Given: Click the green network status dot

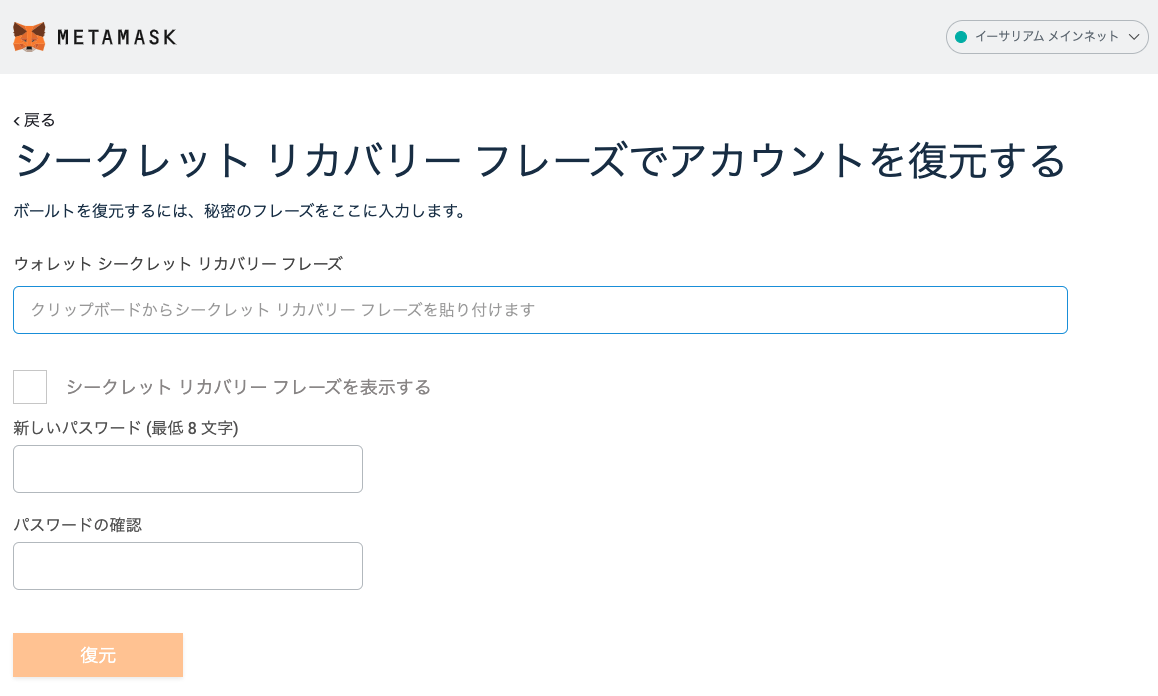Looking at the screenshot, I should [961, 37].
